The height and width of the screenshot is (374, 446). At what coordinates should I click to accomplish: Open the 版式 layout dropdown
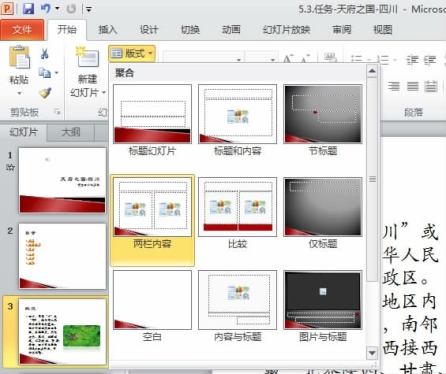pos(132,53)
